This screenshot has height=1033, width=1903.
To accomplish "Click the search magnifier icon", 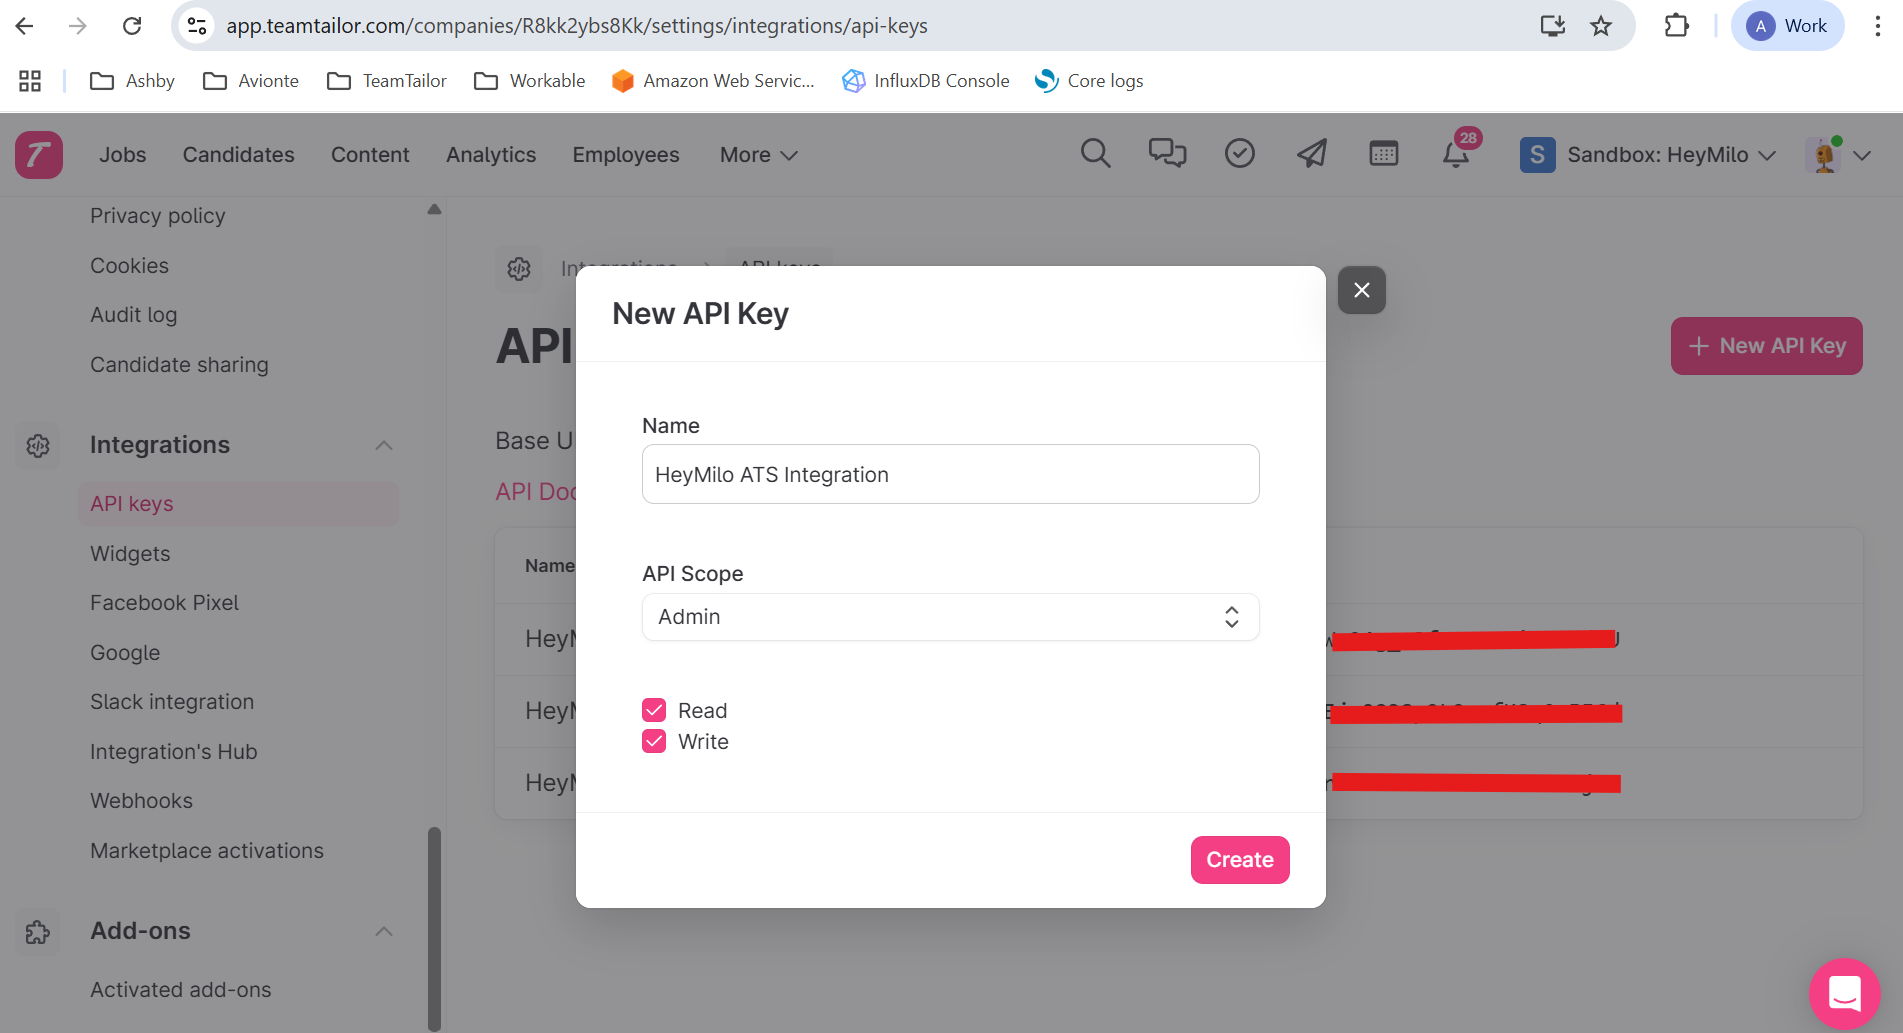I will tap(1095, 154).
